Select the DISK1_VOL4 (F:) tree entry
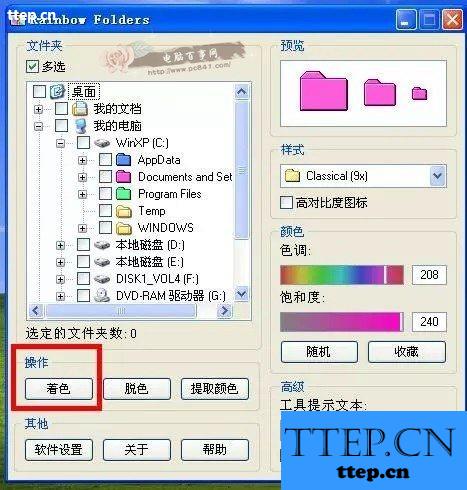This screenshot has width=467, height=490. tap(157, 279)
